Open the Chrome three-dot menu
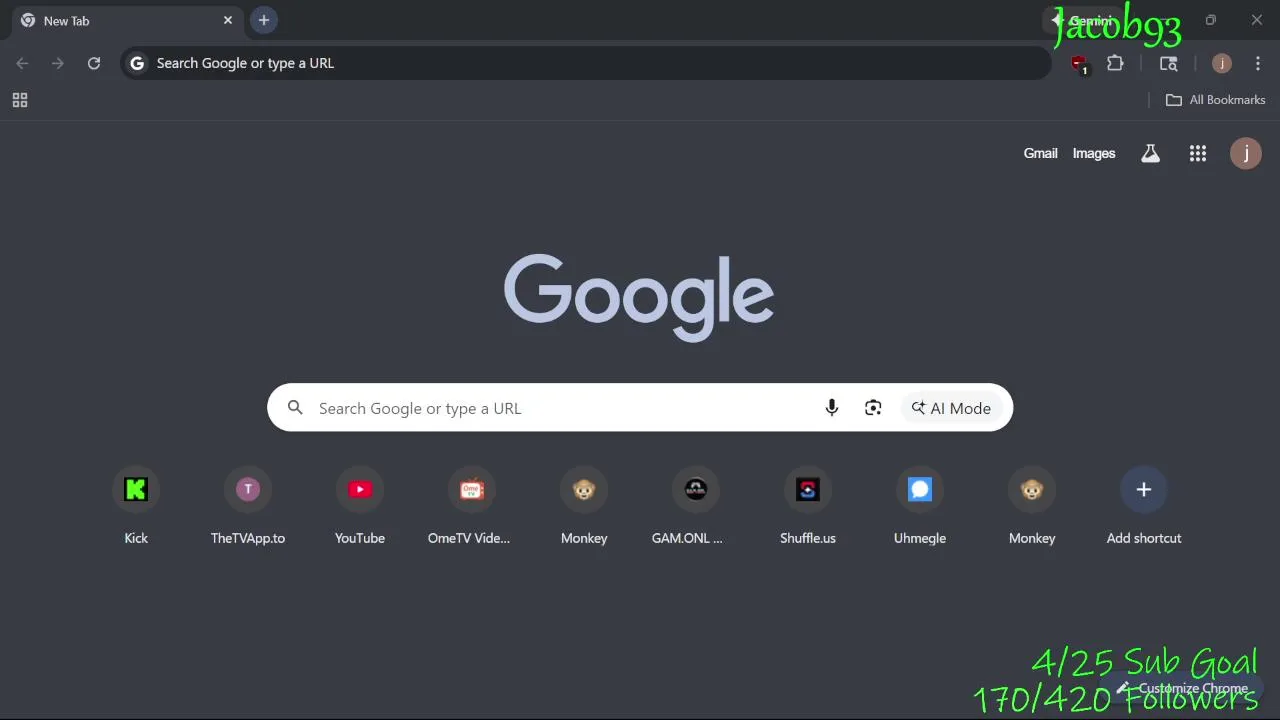Screen dimensions: 1280x720 pos(1258,63)
